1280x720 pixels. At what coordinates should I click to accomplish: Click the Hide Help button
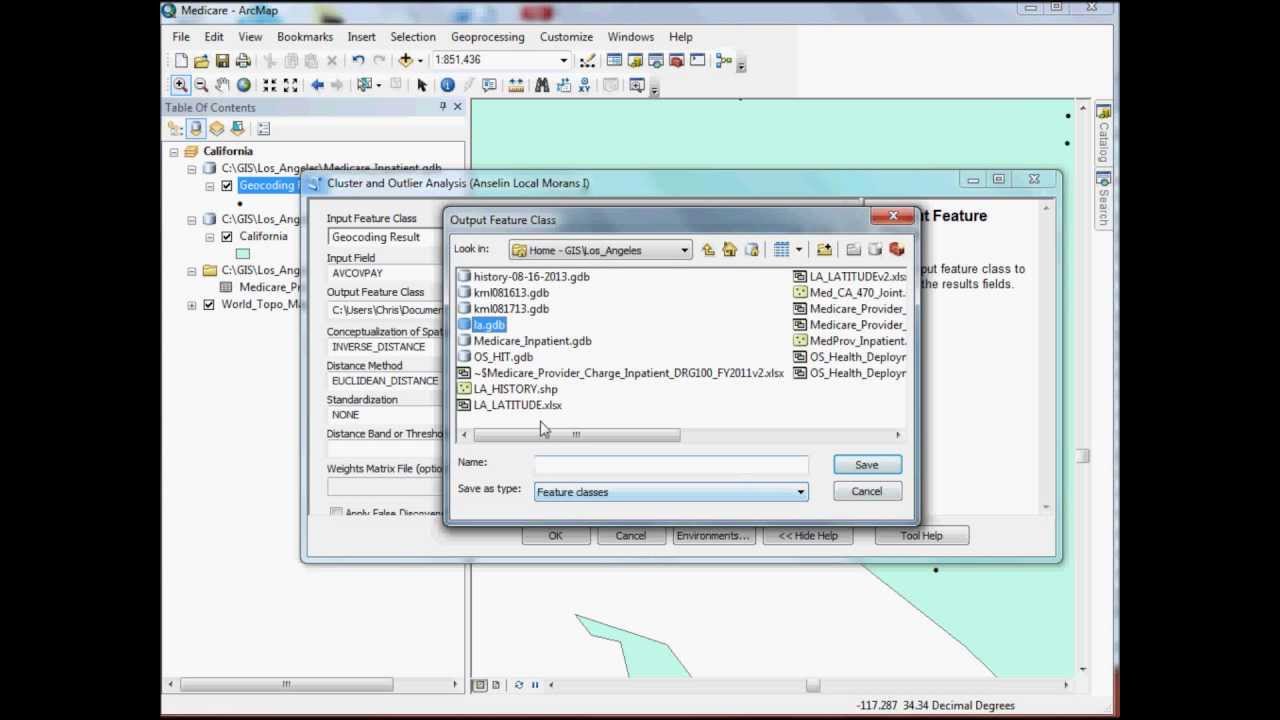coord(808,536)
